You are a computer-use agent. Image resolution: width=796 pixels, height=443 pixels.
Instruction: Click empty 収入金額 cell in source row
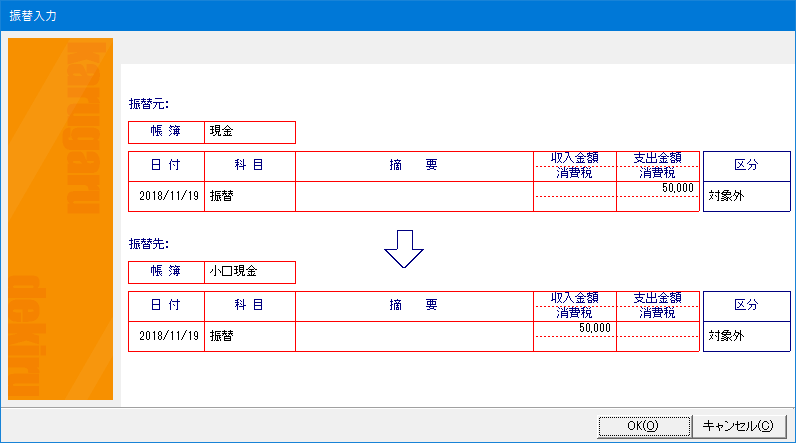[575, 189]
